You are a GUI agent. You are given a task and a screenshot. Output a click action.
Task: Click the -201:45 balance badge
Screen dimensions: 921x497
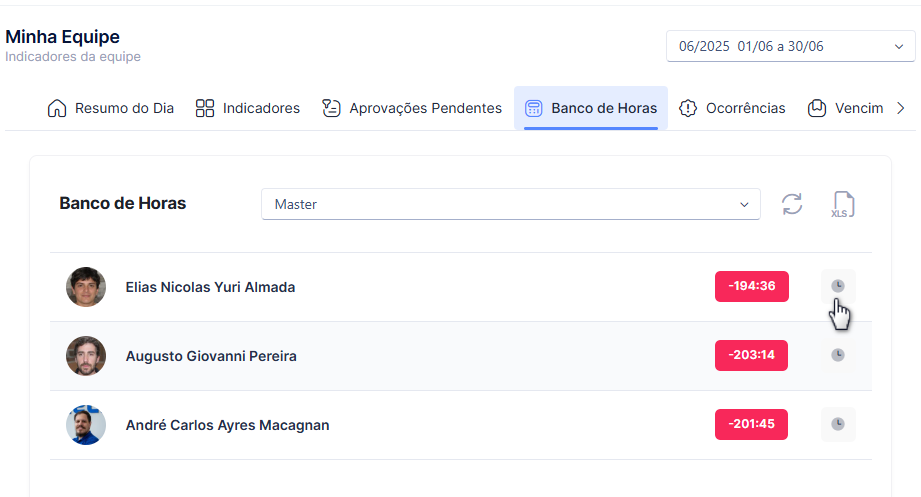point(751,424)
